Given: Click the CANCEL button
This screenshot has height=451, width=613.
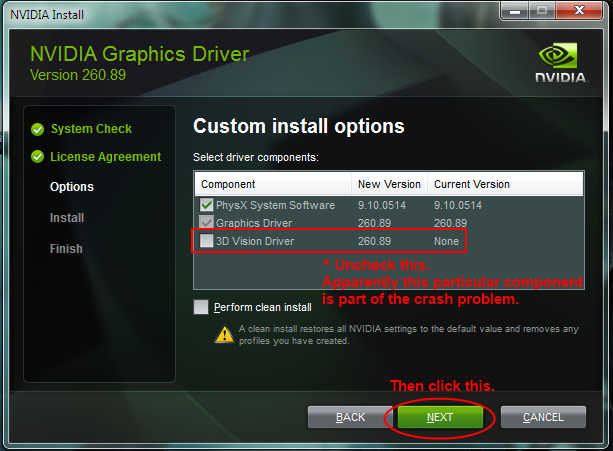Looking at the screenshot, I should tap(543, 417).
